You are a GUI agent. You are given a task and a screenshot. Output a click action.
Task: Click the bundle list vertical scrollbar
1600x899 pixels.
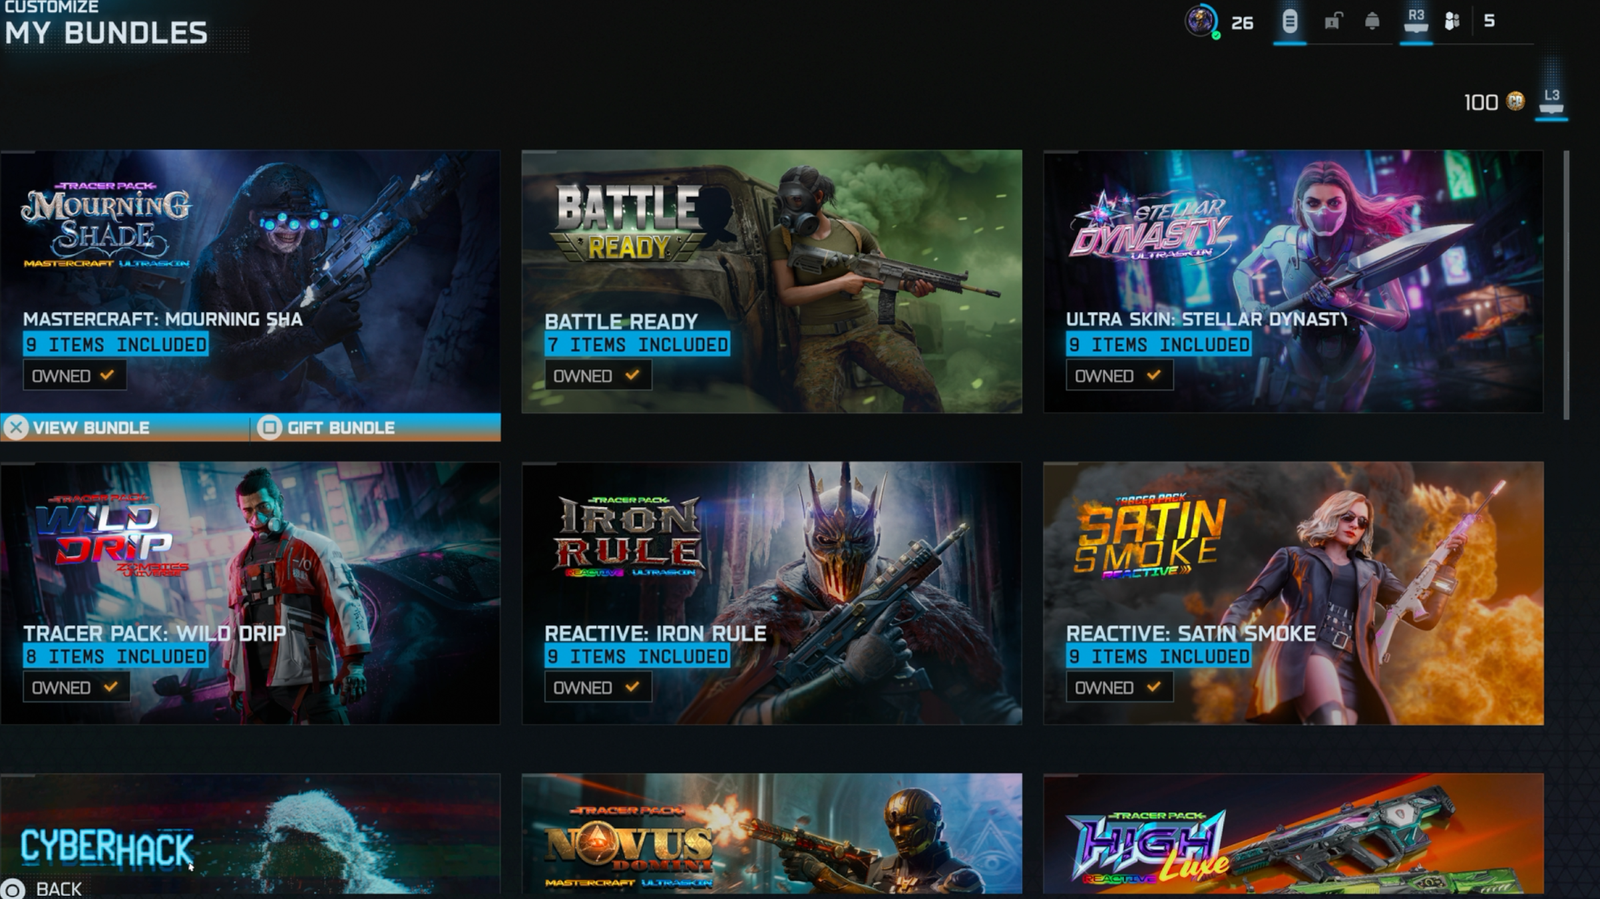1566,285
